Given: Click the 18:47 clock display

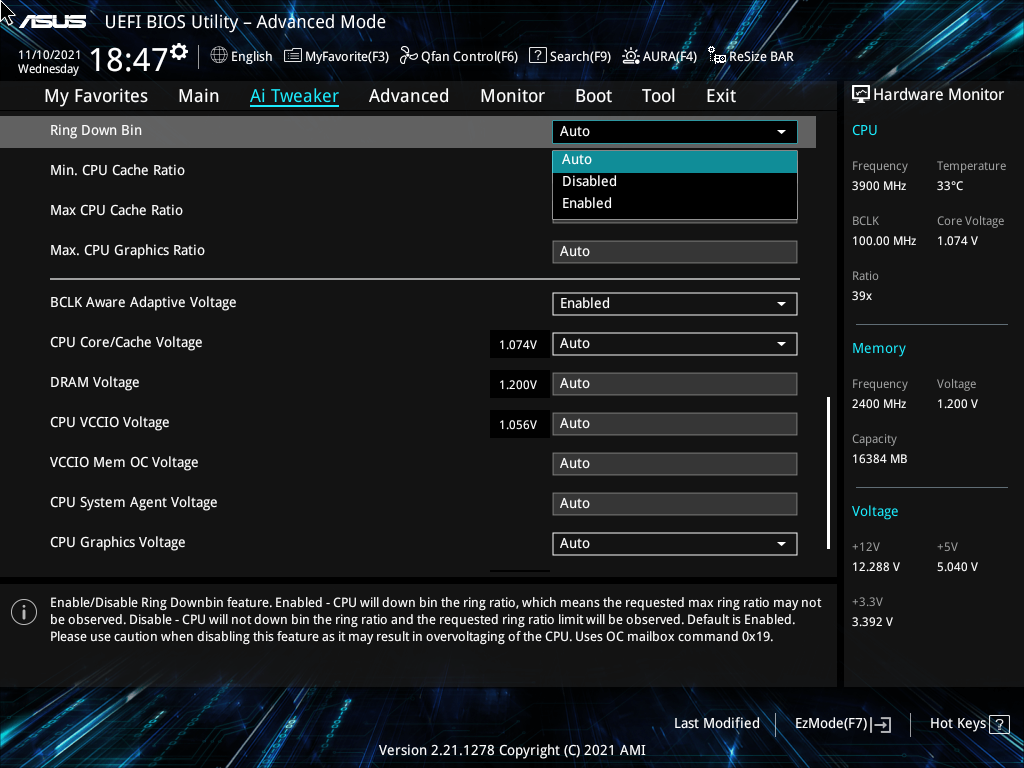Looking at the screenshot, I should tap(129, 60).
